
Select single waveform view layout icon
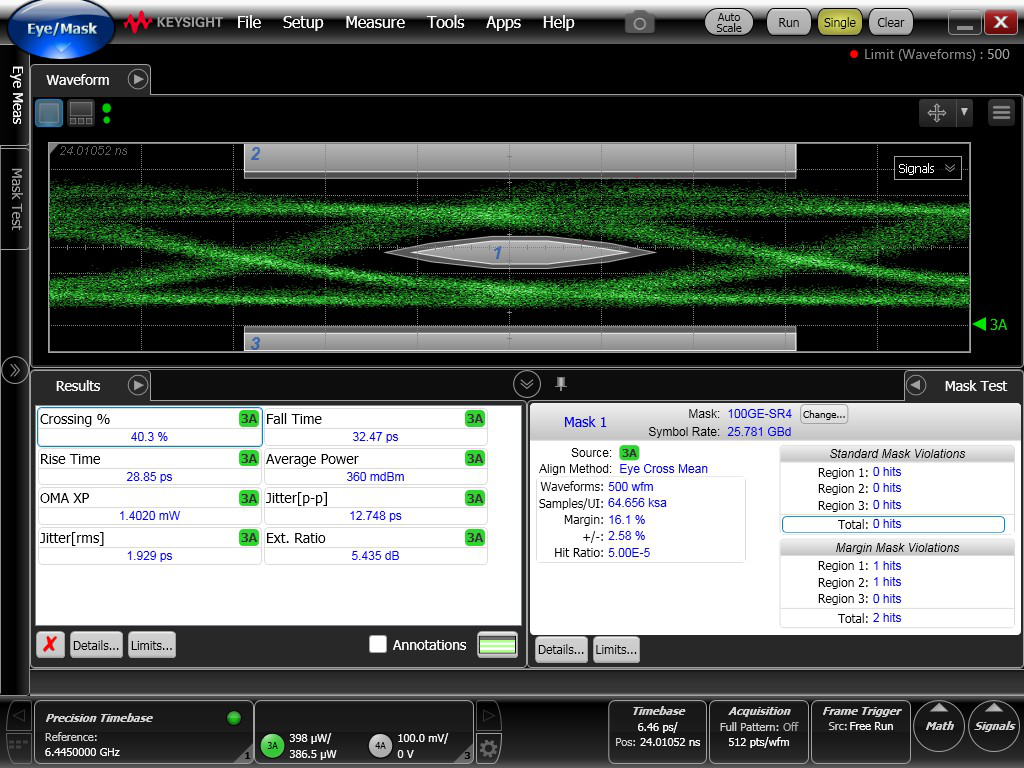coord(49,113)
